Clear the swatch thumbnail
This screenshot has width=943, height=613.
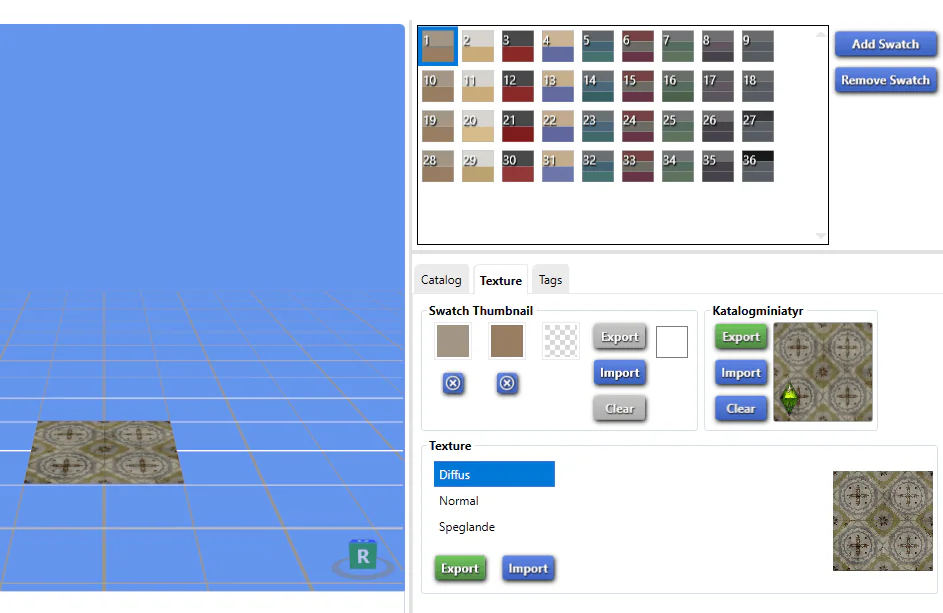click(619, 408)
